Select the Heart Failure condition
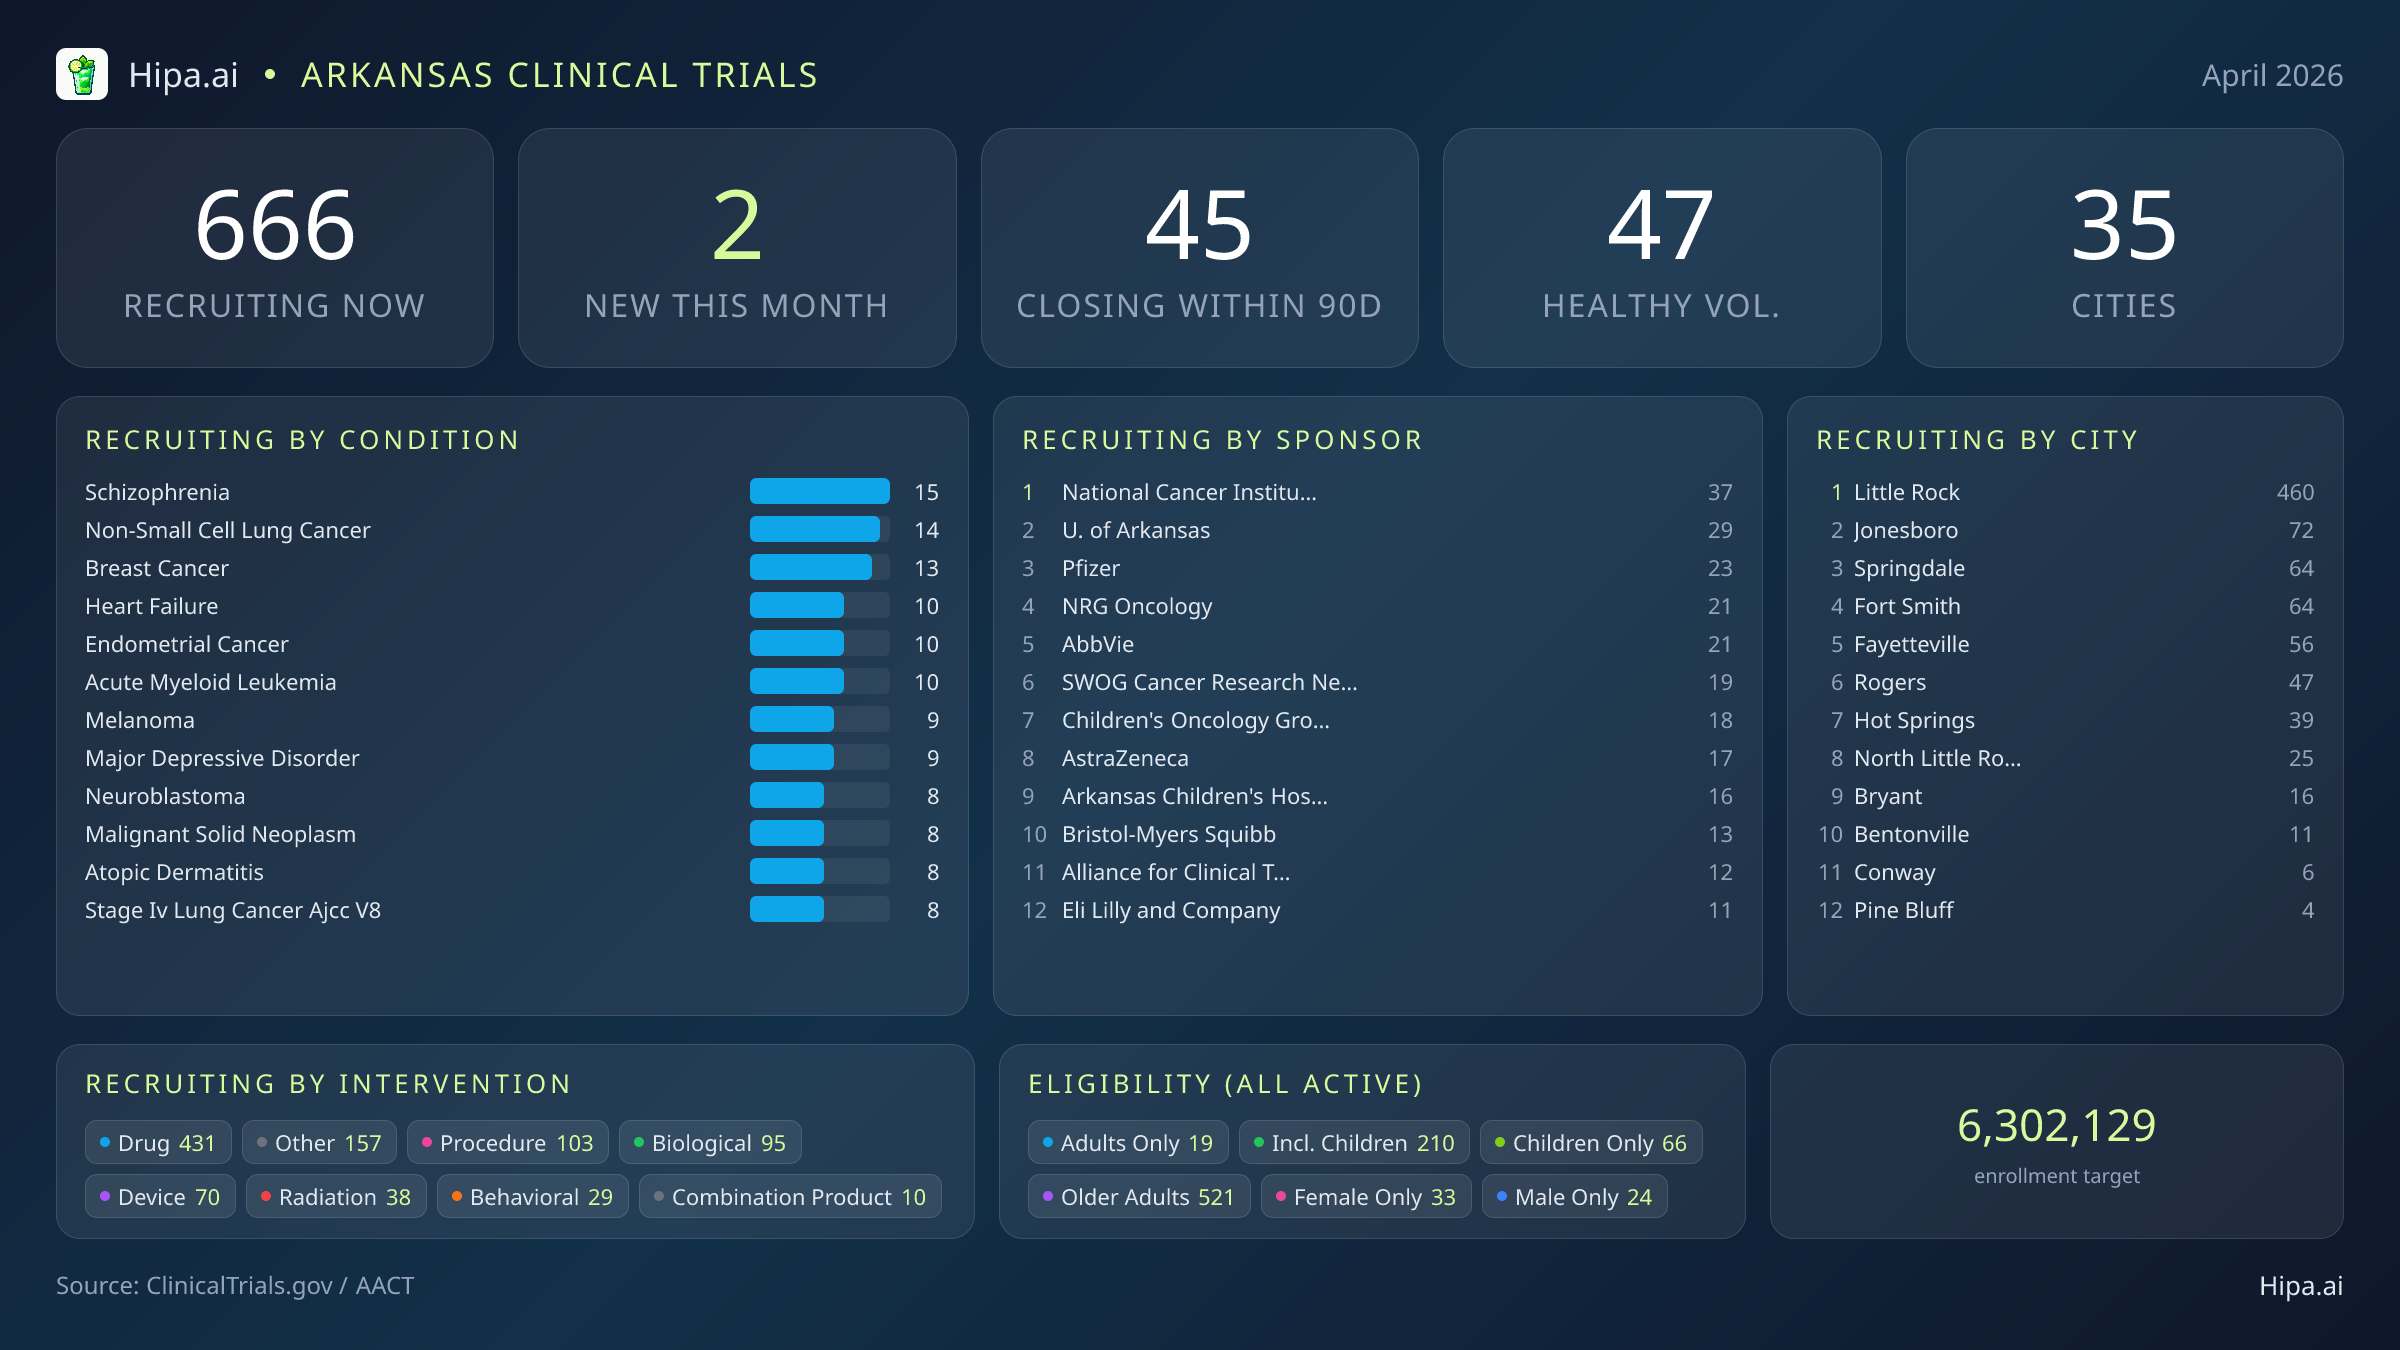The width and height of the screenshot is (2400, 1350). 512,606
